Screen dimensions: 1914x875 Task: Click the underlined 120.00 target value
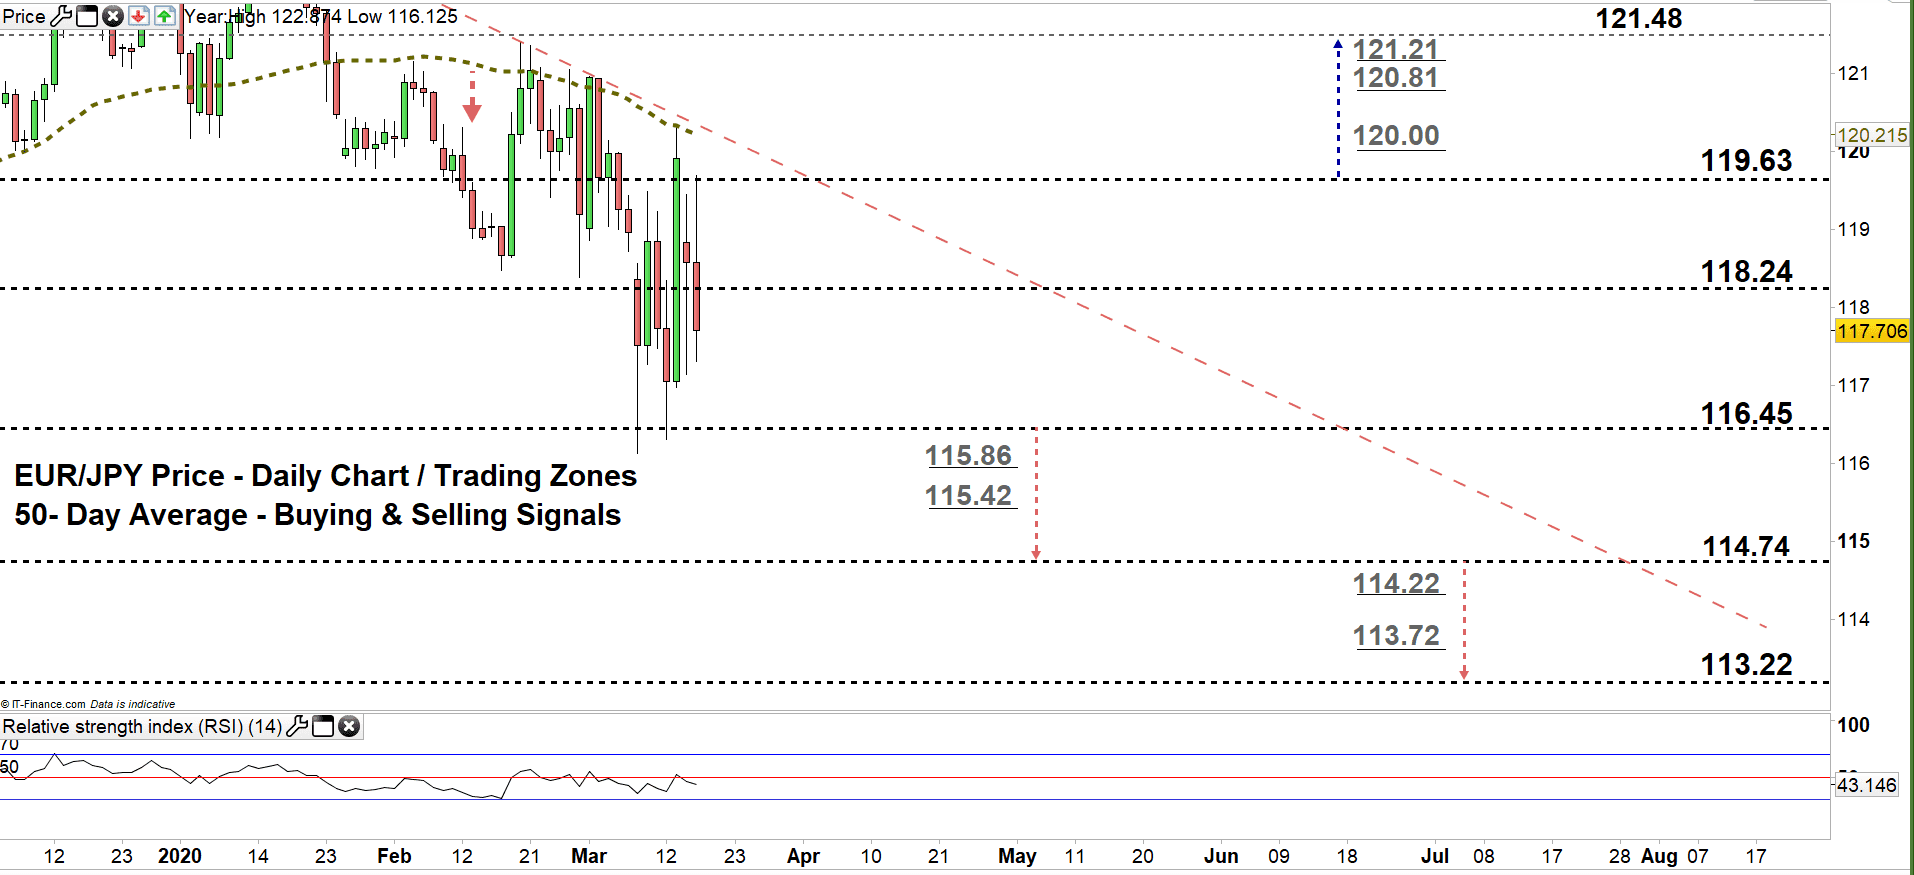tap(1397, 135)
